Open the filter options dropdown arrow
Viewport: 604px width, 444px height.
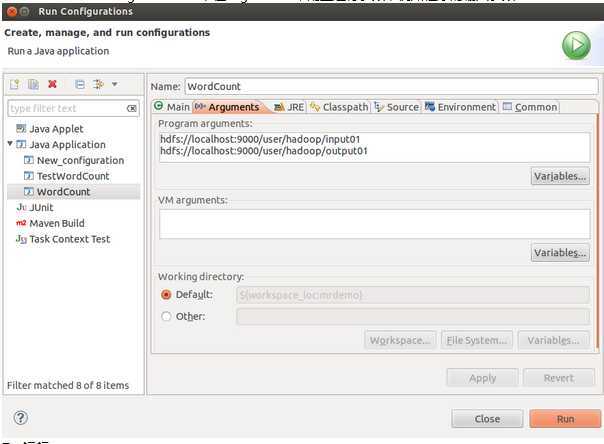(x=114, y=84)
